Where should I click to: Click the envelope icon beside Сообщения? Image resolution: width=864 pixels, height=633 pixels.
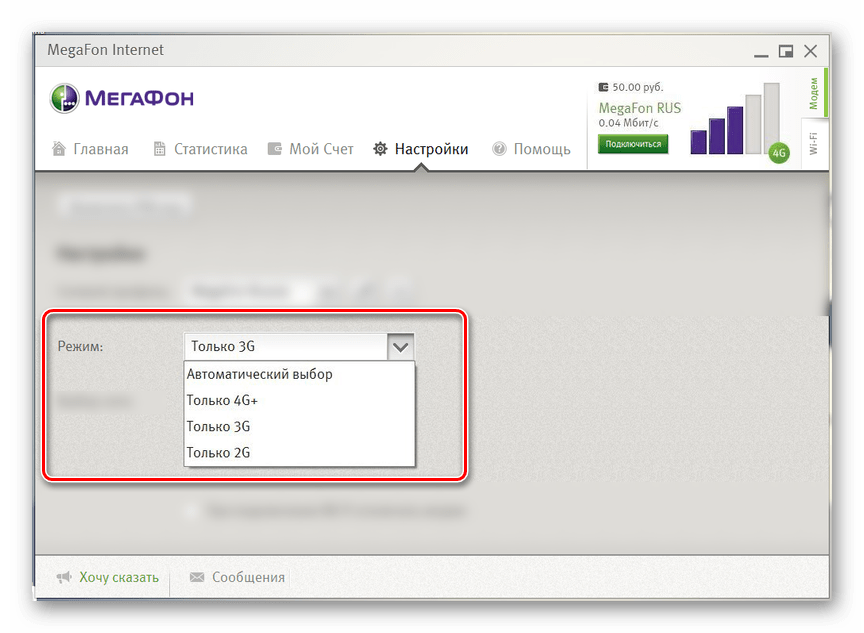pyautogui.click(x=197, y=577)
